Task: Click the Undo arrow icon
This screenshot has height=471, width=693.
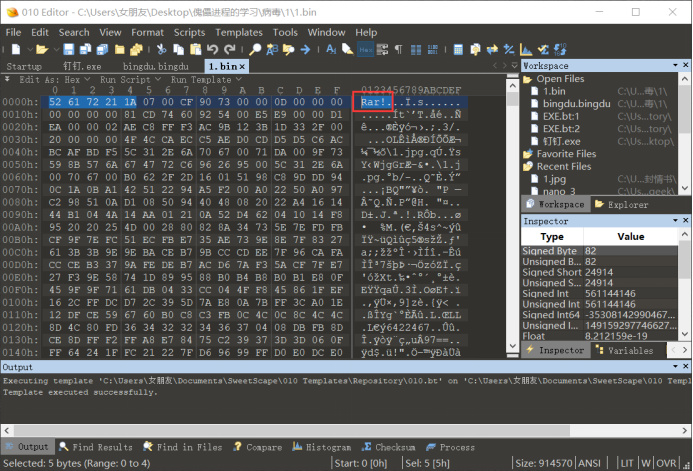Action: click(213, 49)
